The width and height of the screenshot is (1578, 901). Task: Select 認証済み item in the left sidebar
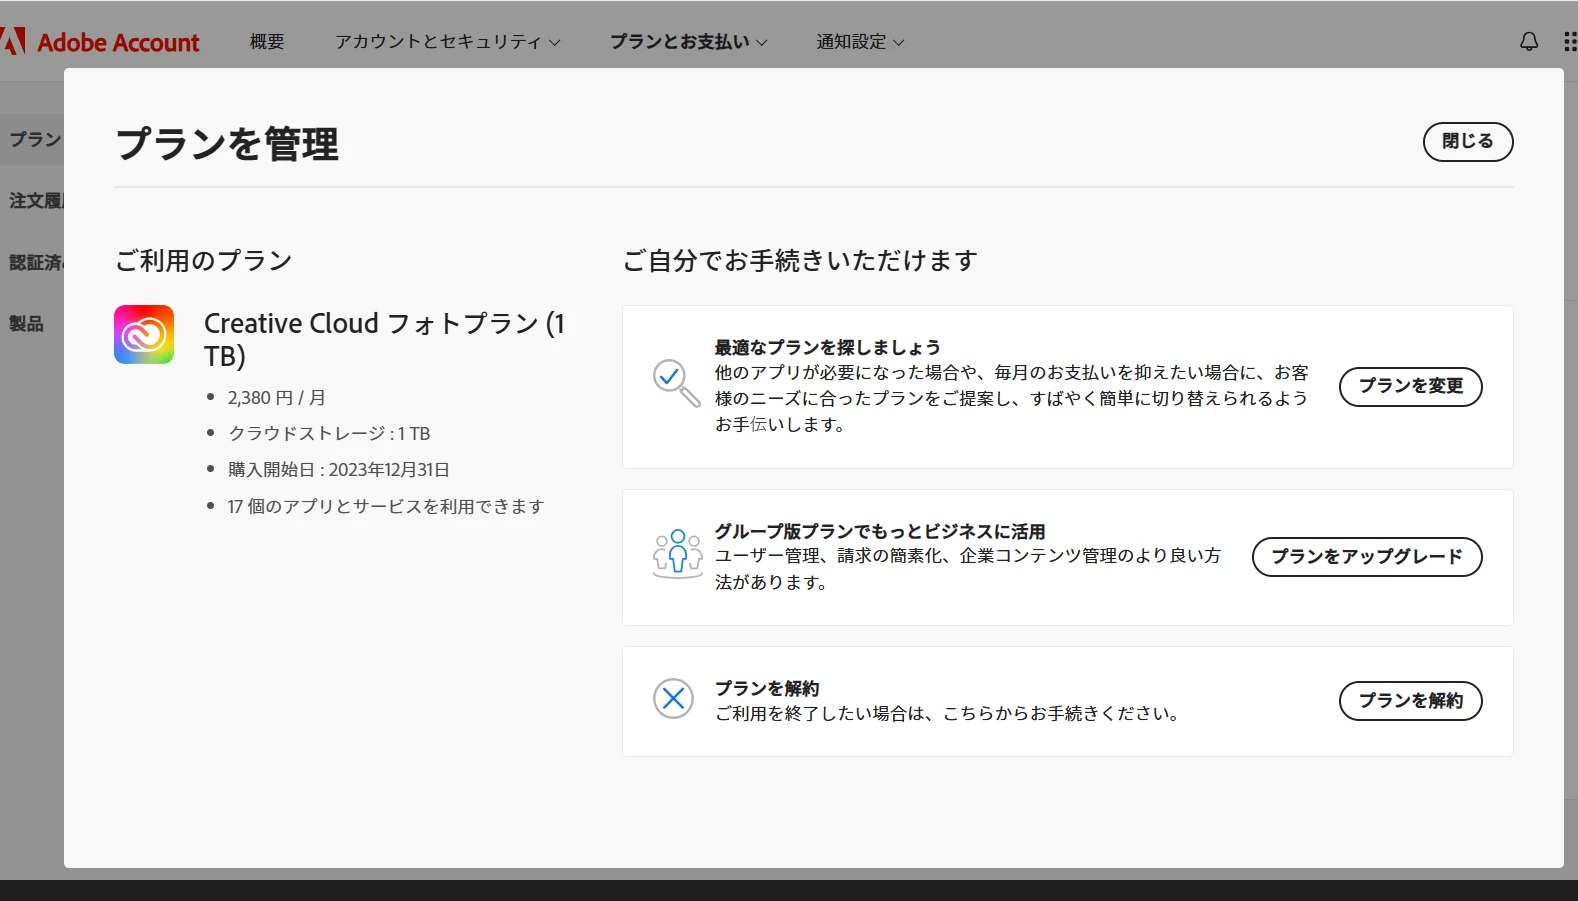click(x=36, y=263)
